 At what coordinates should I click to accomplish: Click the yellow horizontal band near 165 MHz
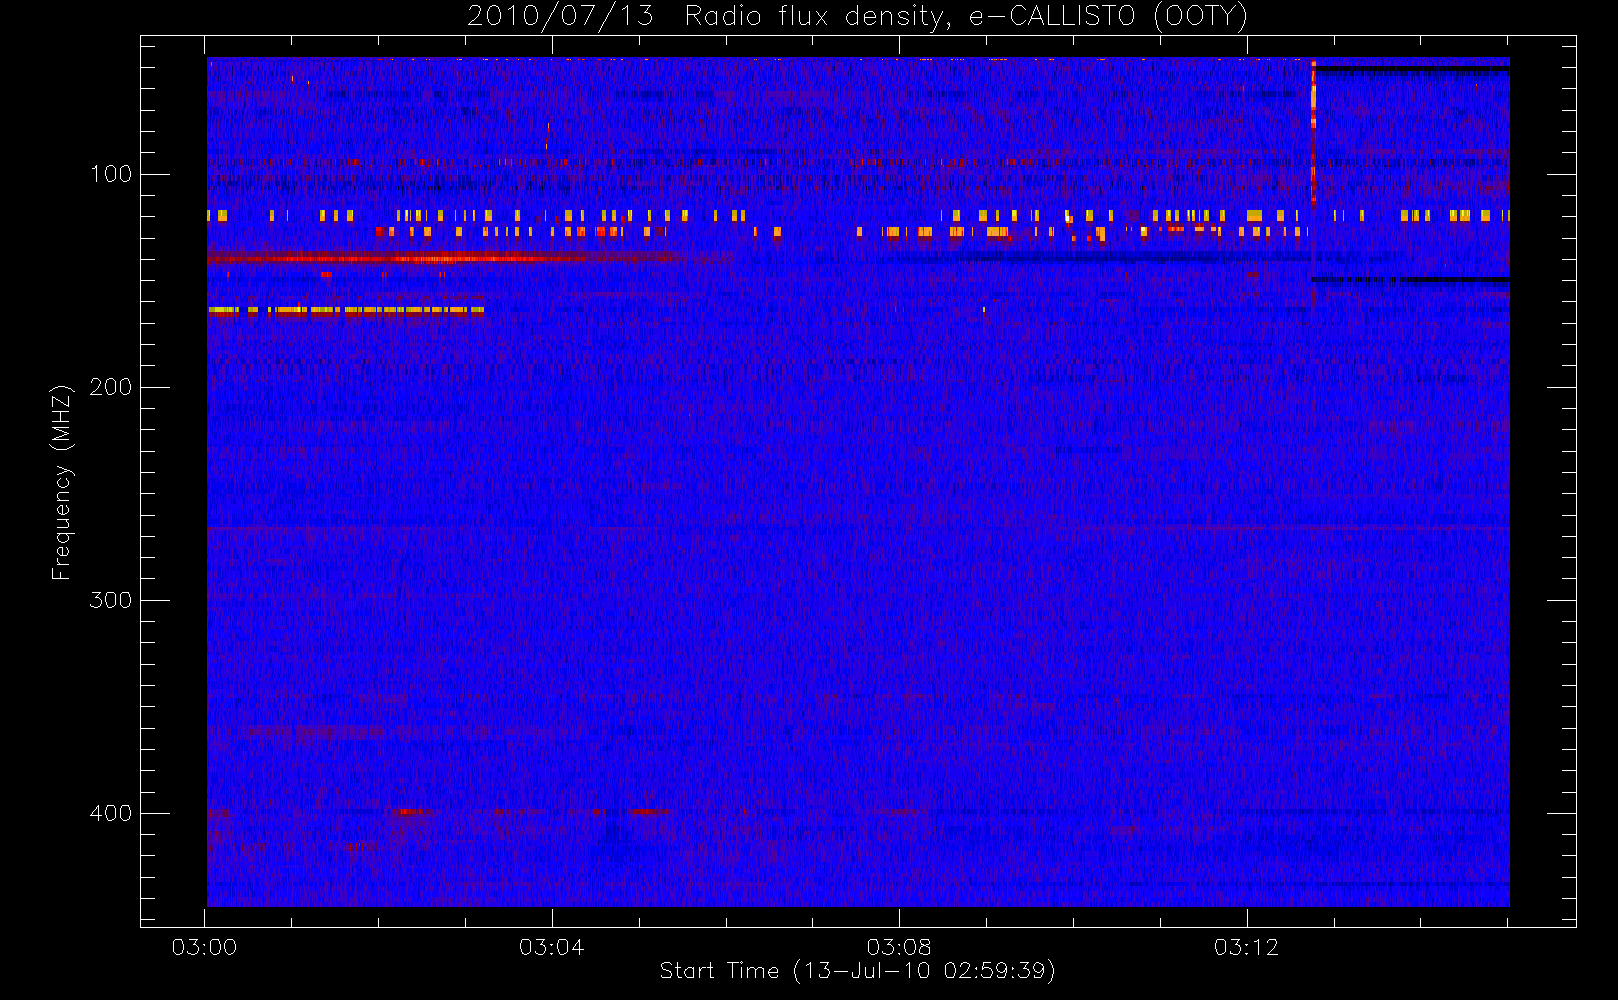pos(345,310)
